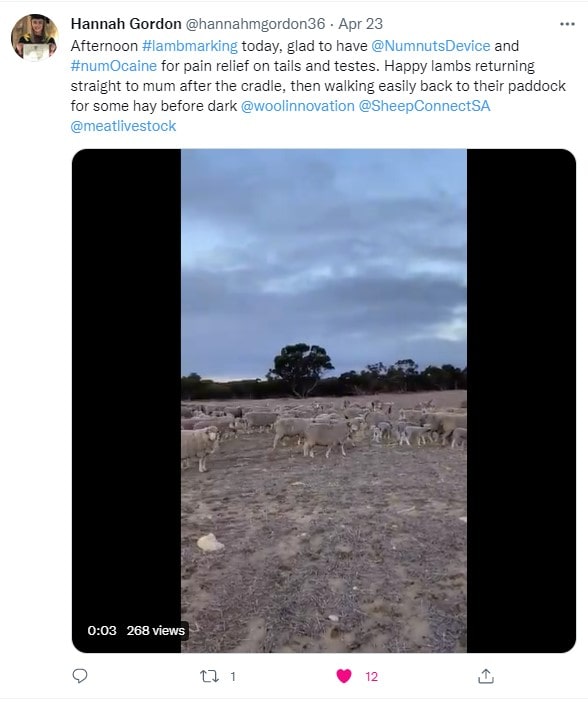The image size is (588, 703).
Task: Open the @SheepConnectSA mention
Action: [x=424, y=106]
